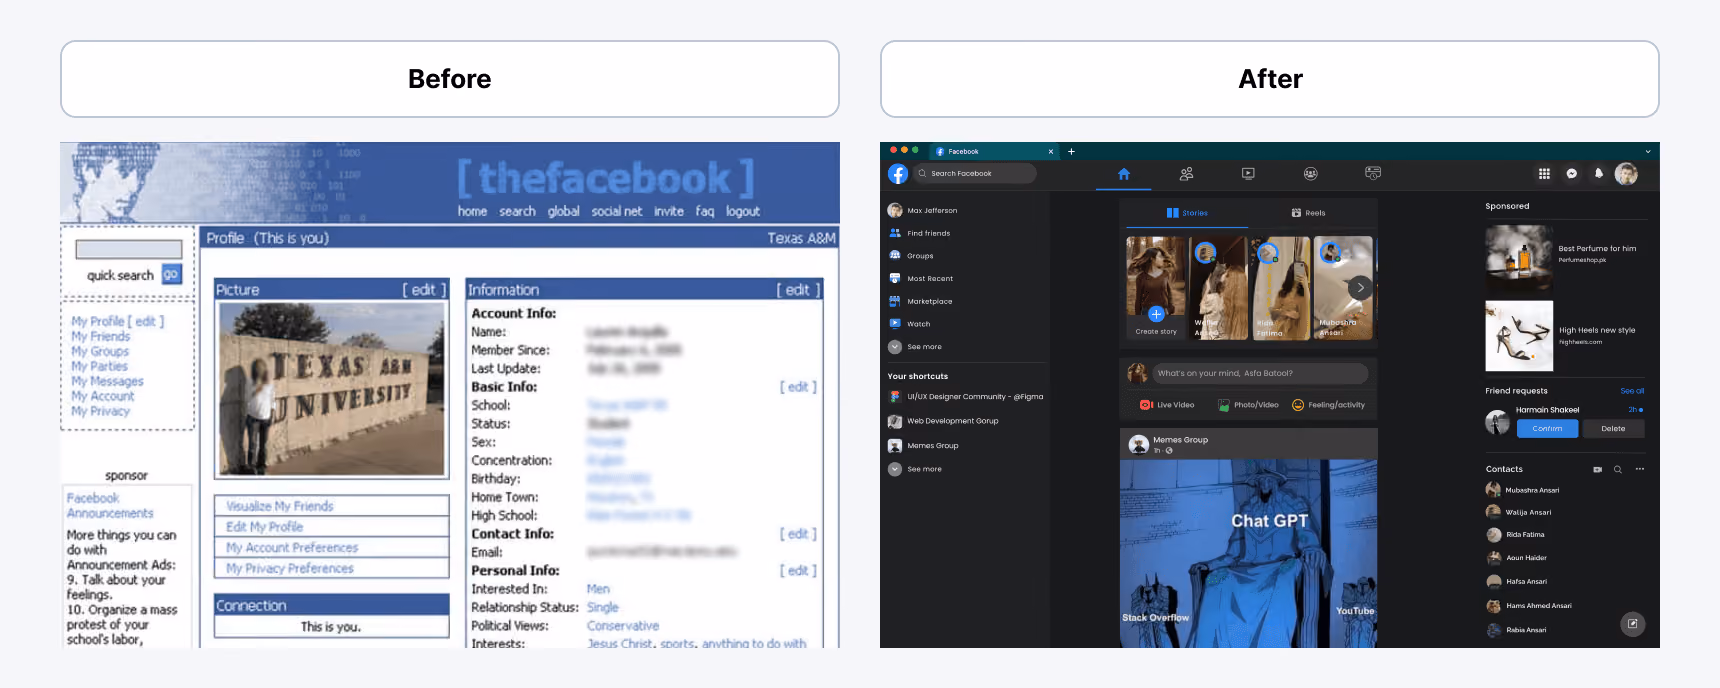Image resolution: width=1720 pixels, height=688 pixels.
Task: Click social net in thefacebook top menu
Action: pyautogui.click(x=616, y=211)
